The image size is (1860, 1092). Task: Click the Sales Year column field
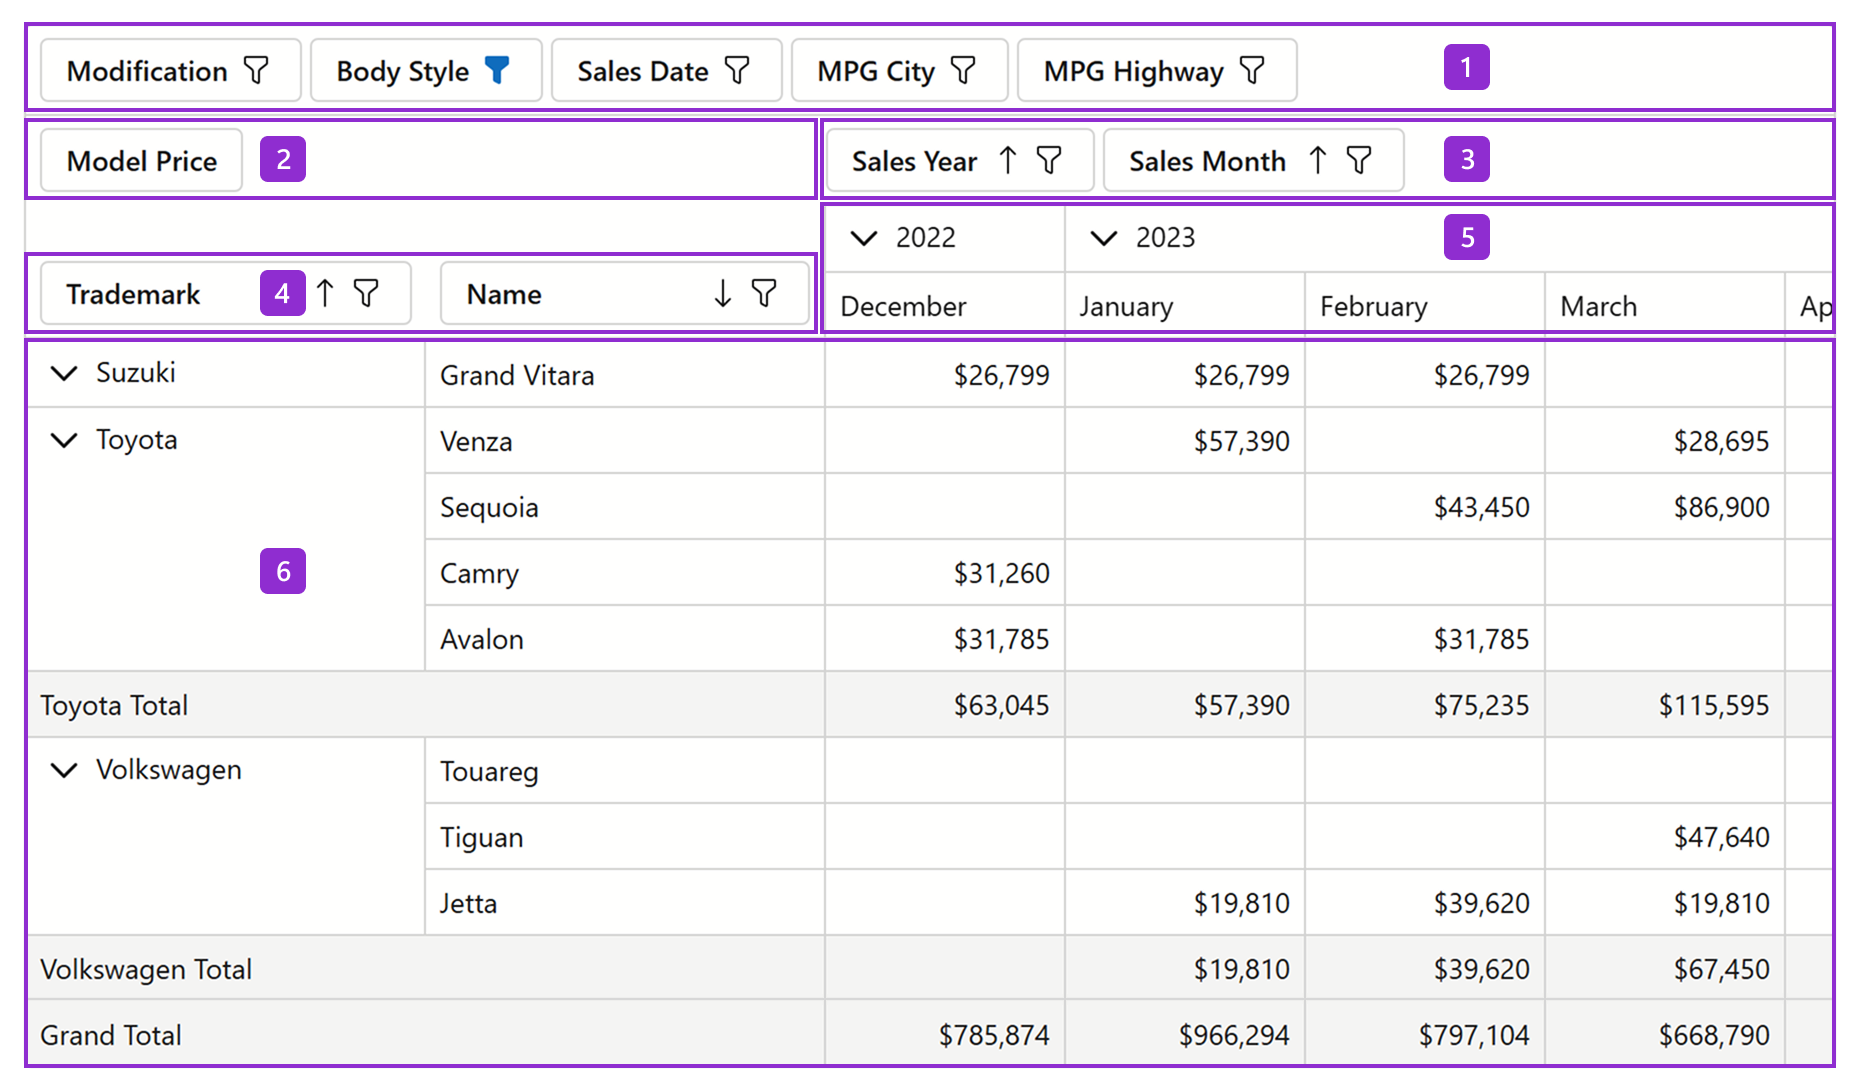(x=960, y=160)
